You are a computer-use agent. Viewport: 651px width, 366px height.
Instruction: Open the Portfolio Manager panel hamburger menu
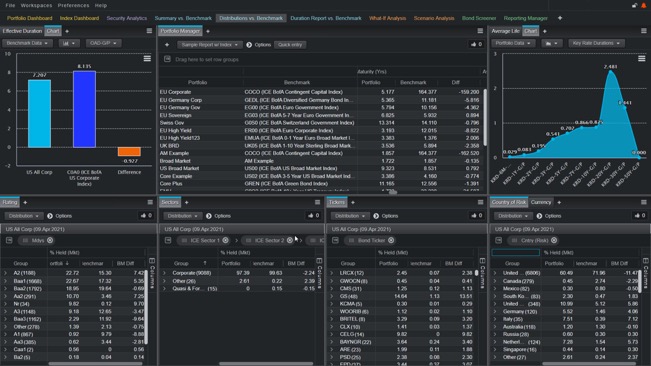click(x=480, y=31)
